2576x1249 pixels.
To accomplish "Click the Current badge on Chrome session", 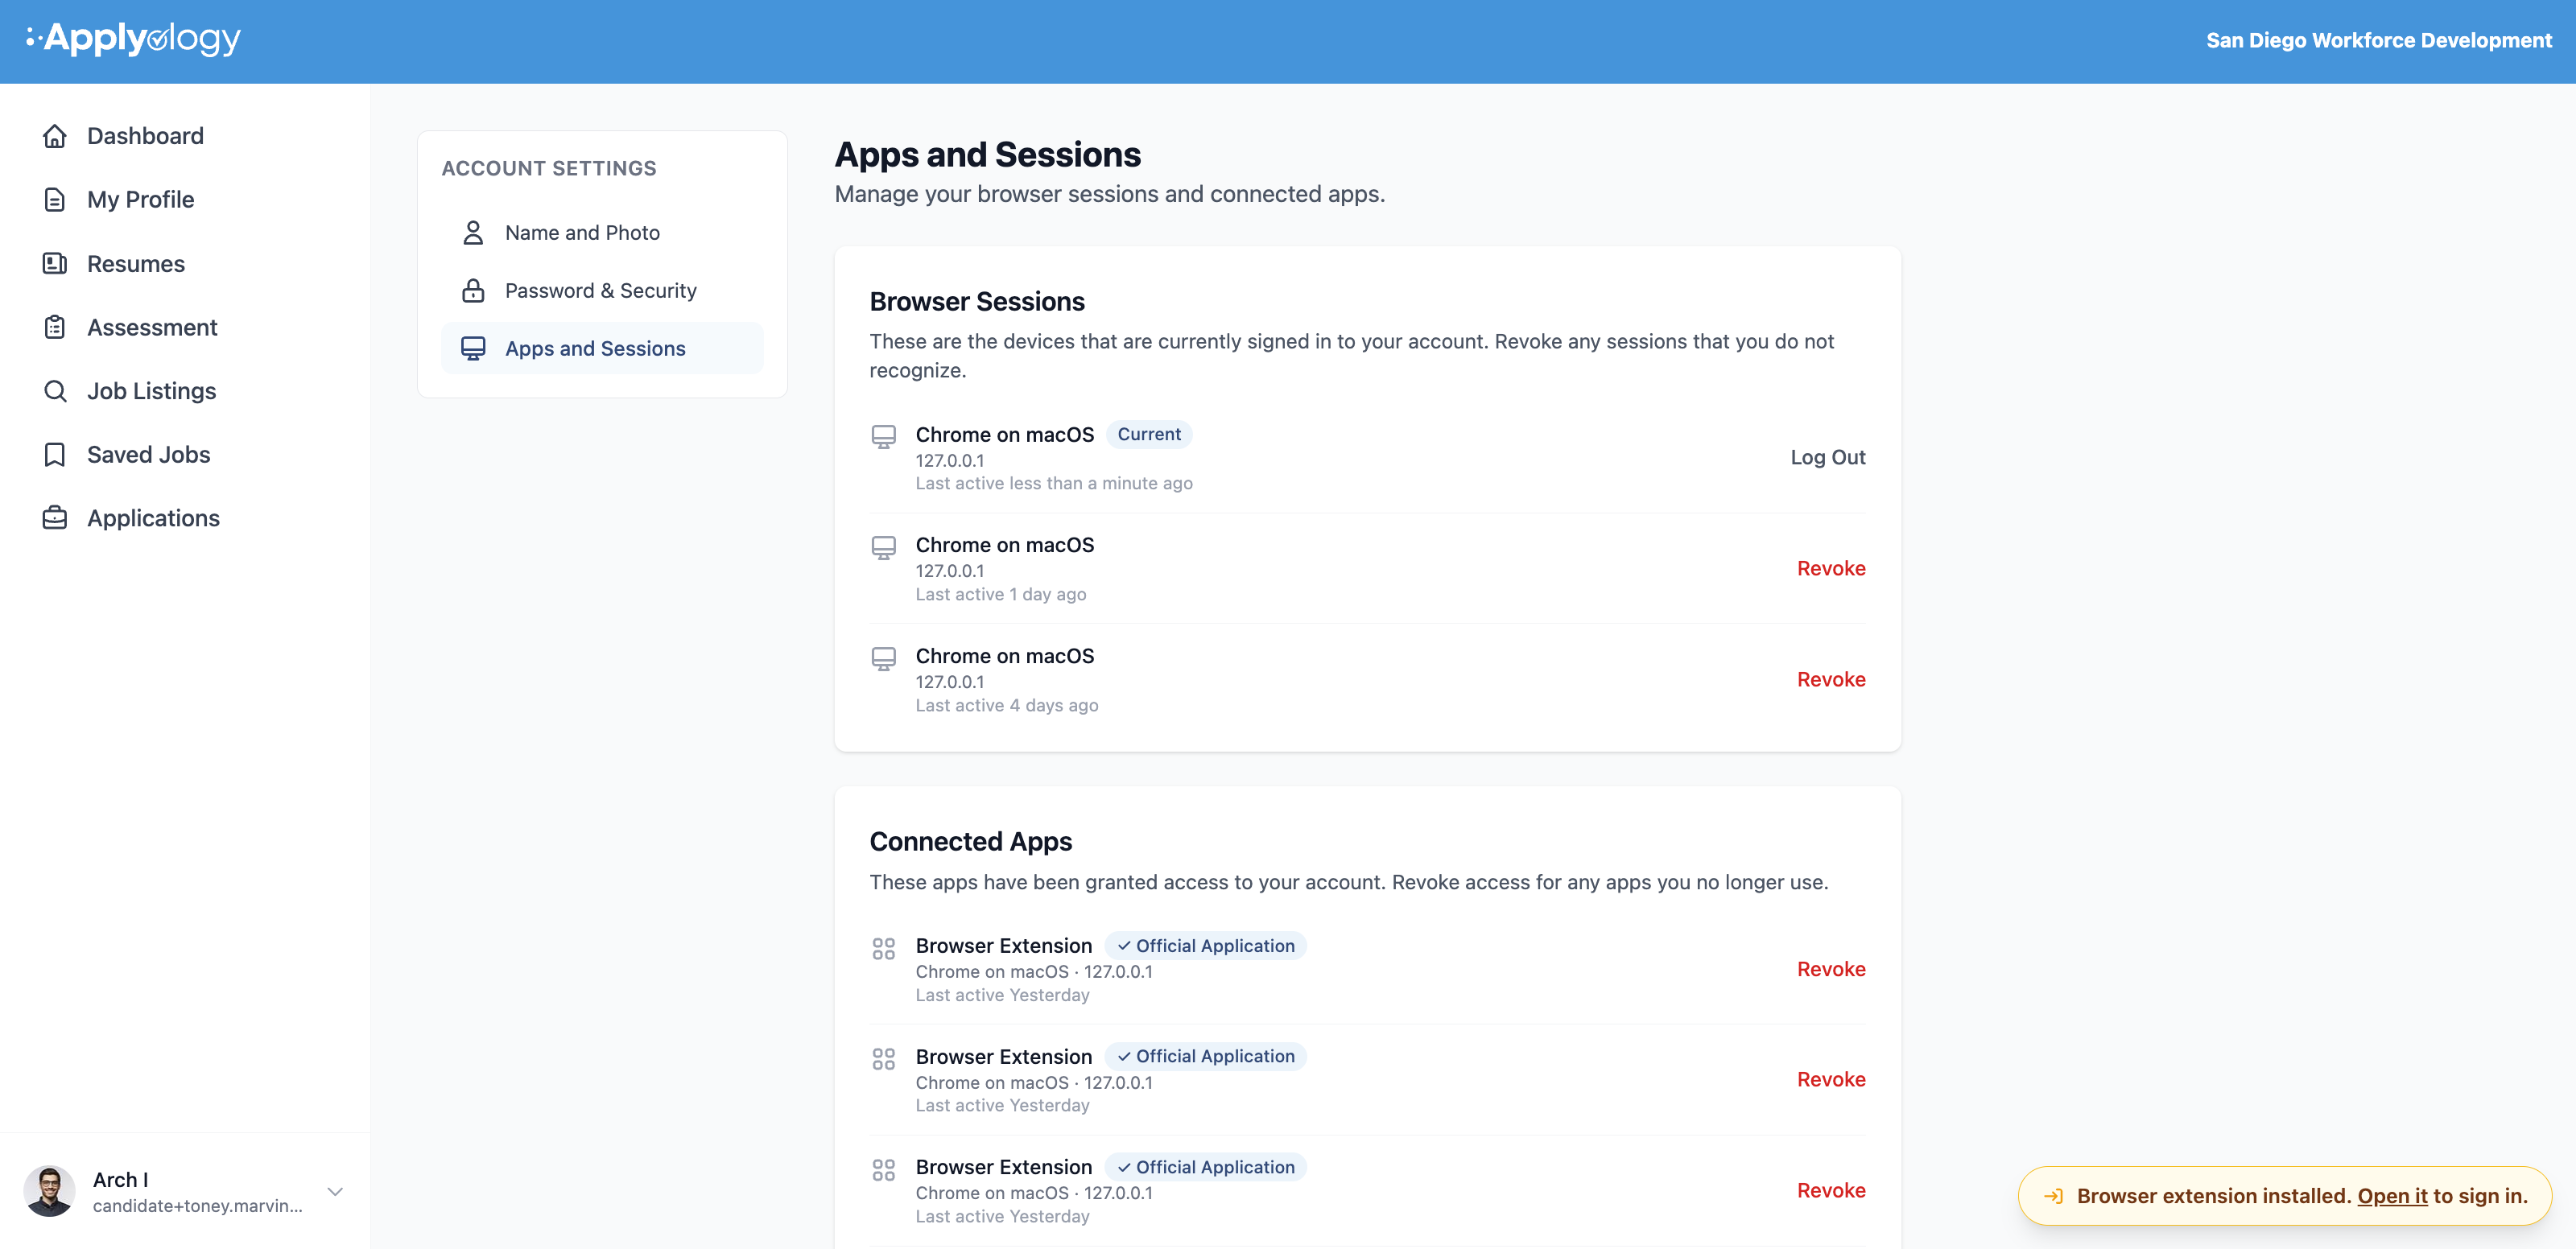I will (x=1149, y=435).
